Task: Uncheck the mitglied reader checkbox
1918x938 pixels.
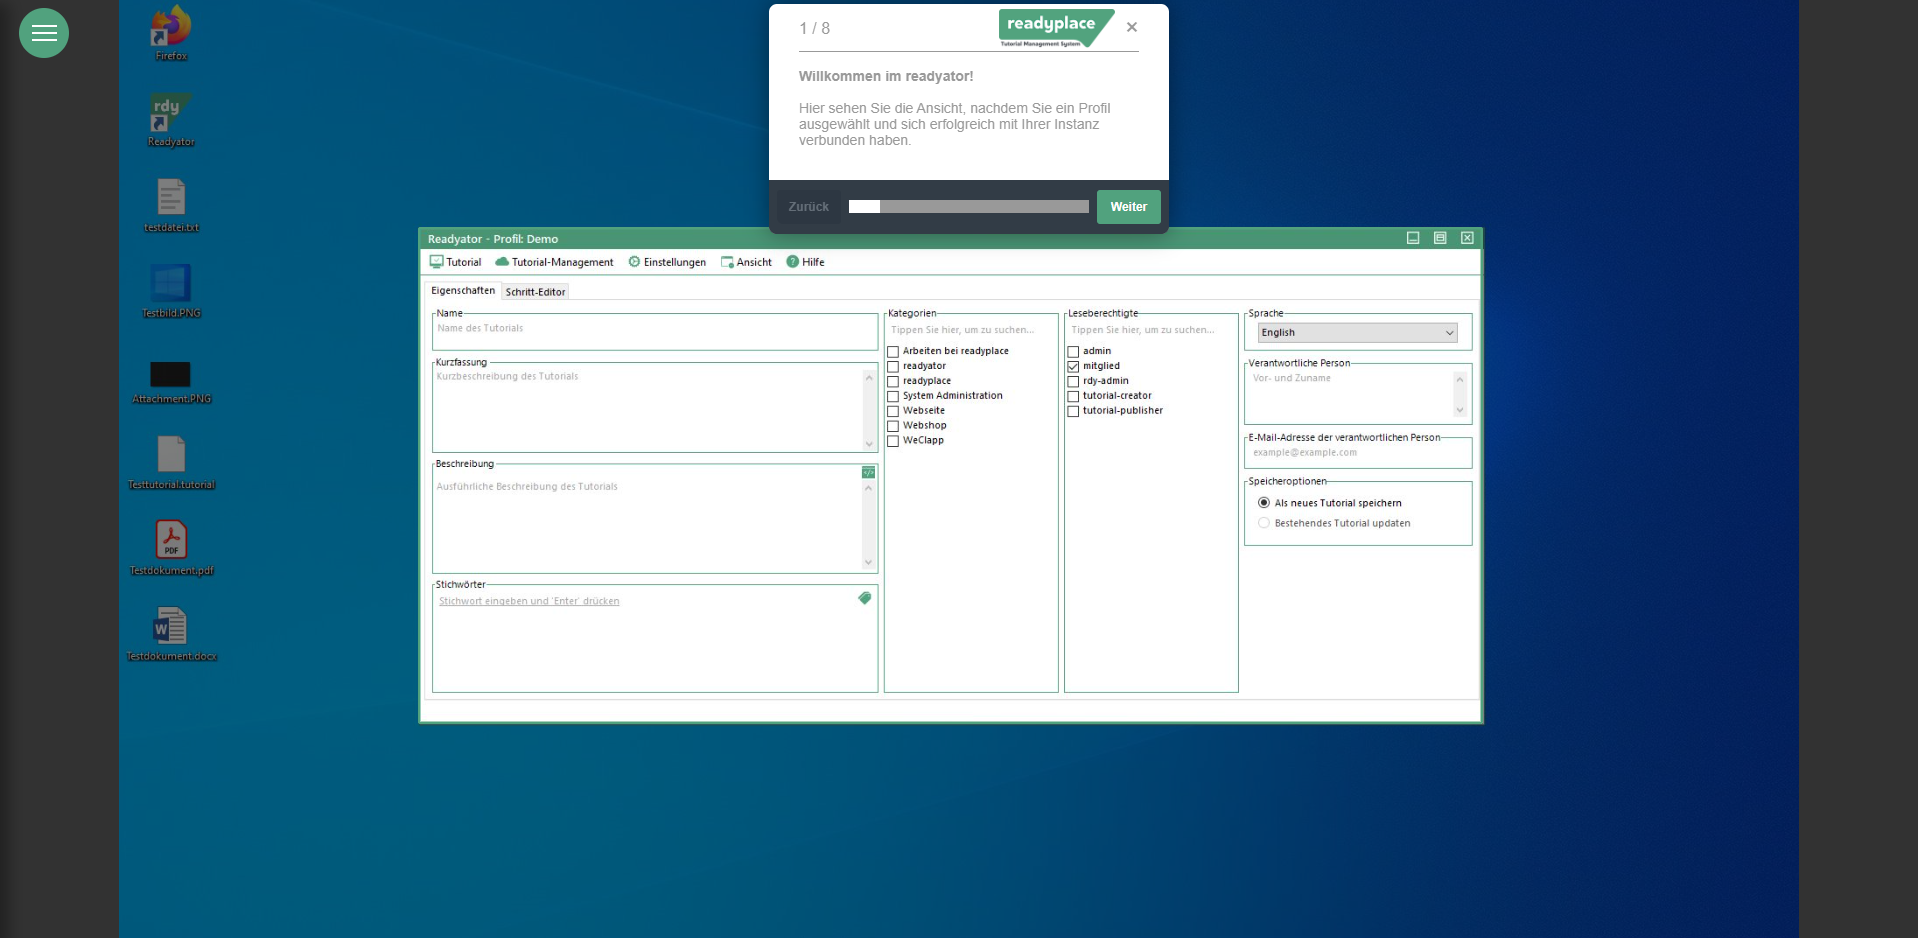Action: [1073, 367]
